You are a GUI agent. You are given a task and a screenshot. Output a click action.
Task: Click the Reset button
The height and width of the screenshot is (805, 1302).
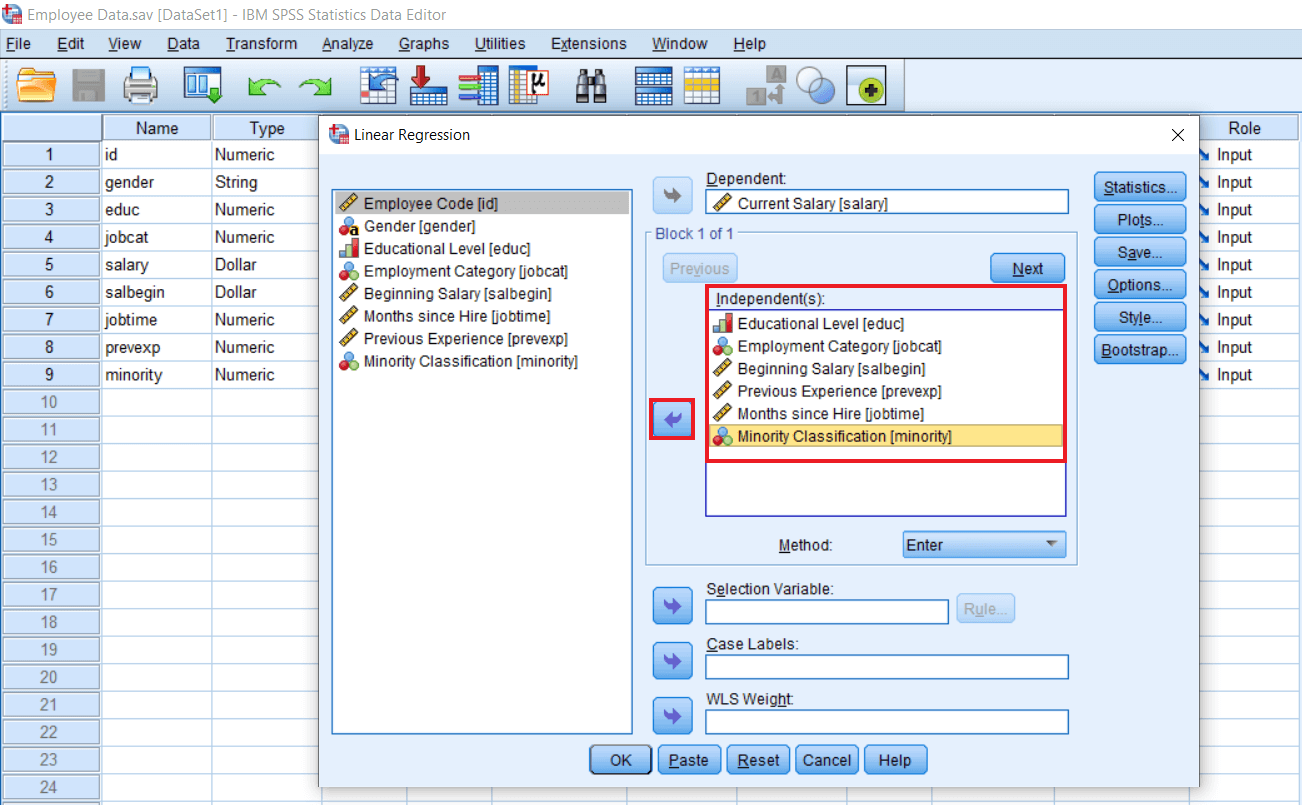point(758,760)
